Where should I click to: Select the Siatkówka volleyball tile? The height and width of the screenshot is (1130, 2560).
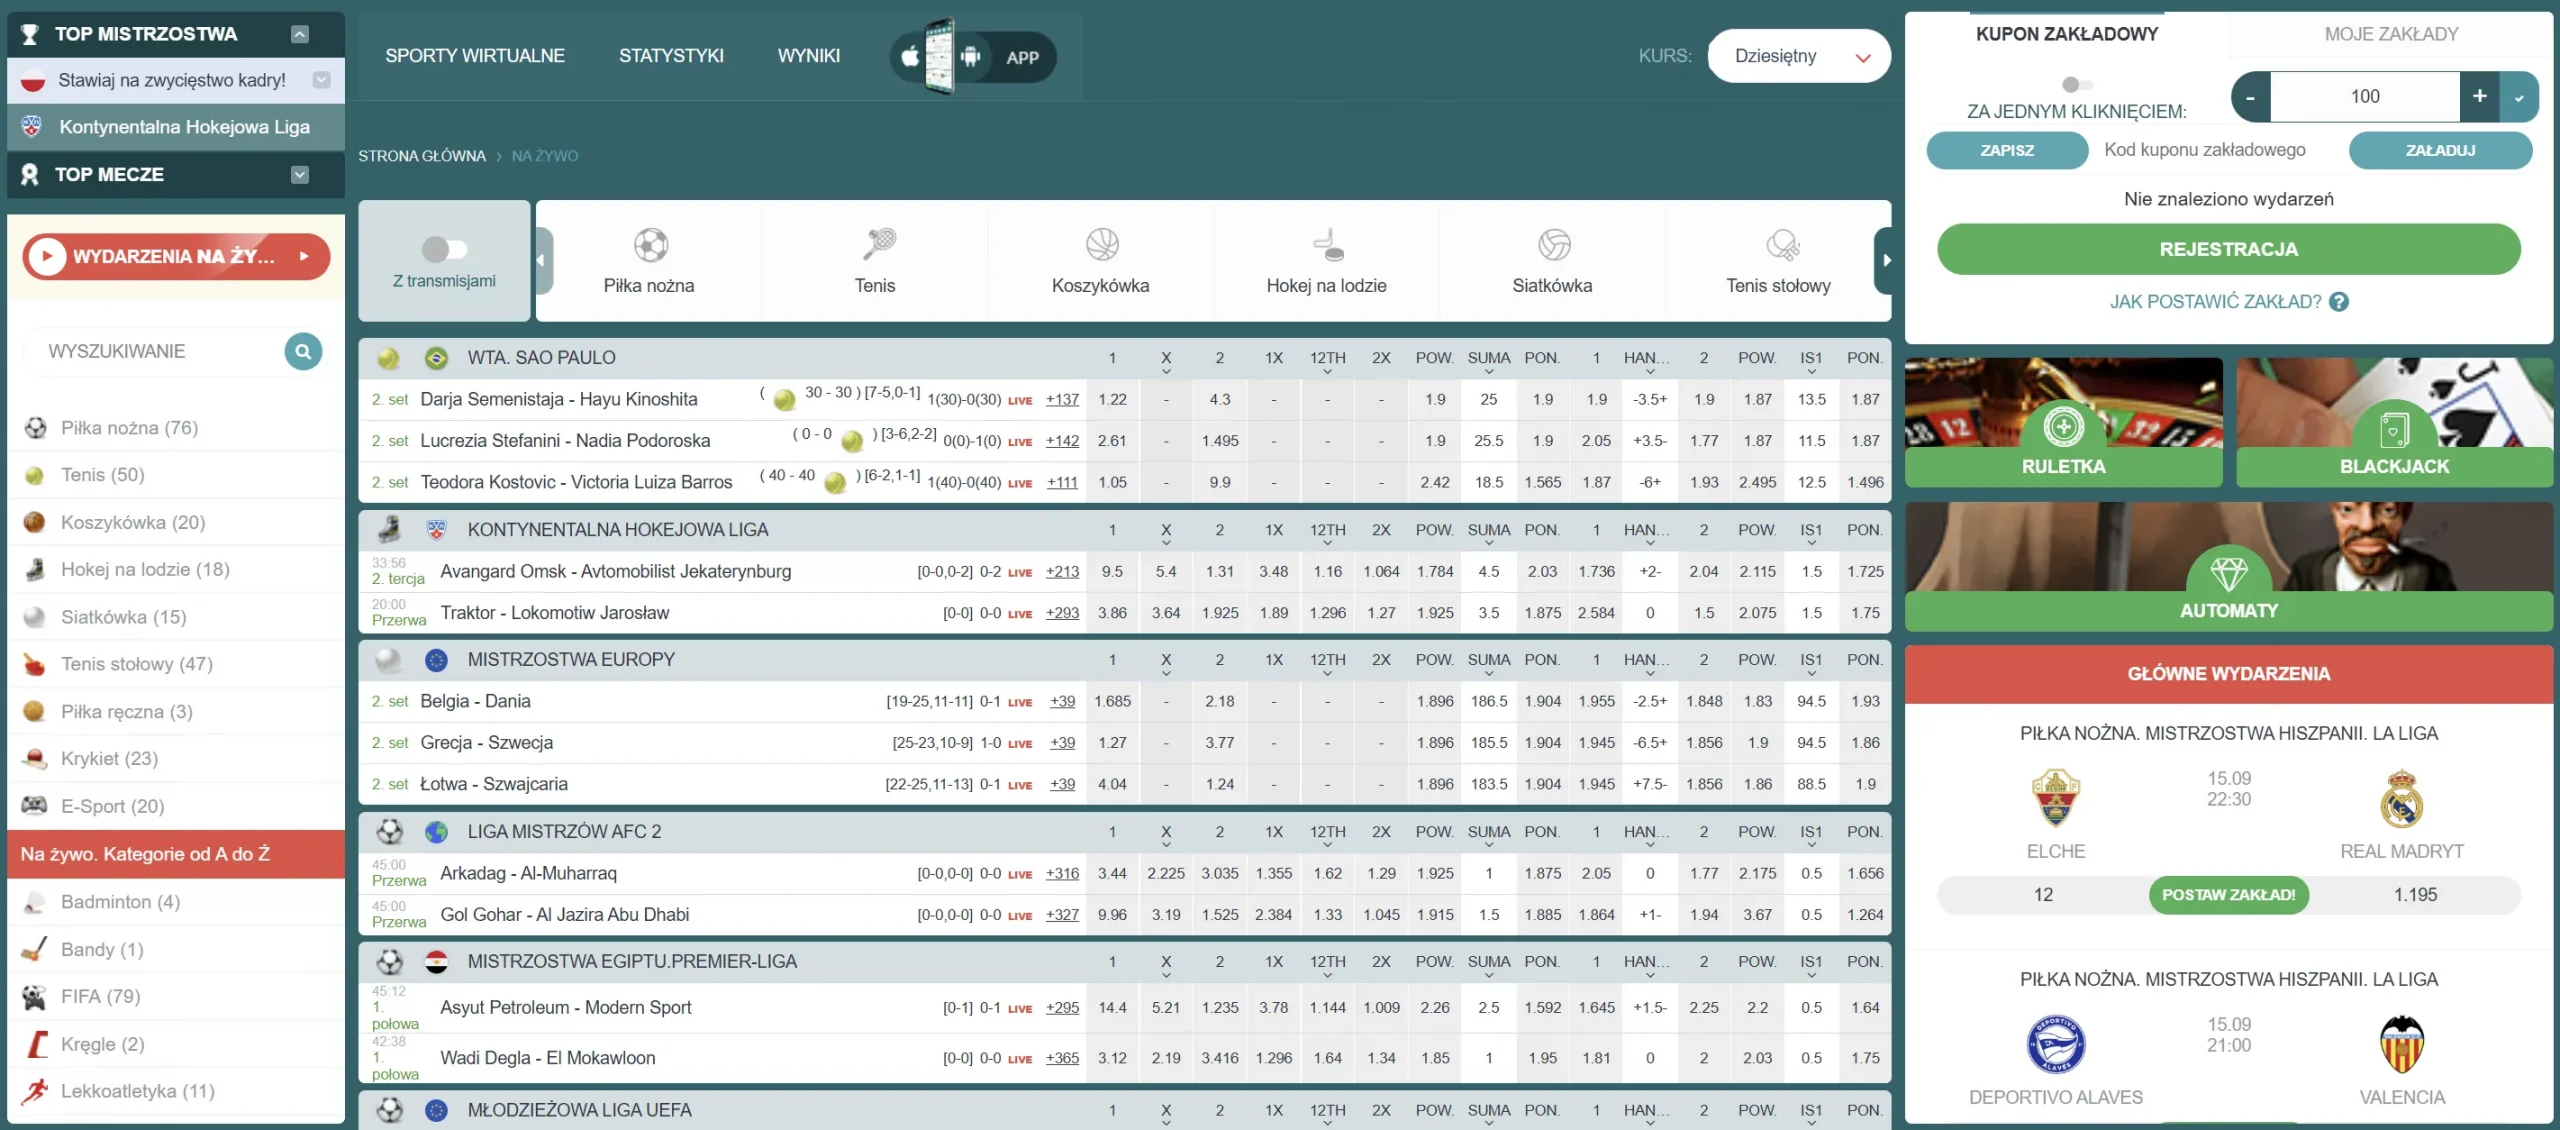(x=1553, y=261)
